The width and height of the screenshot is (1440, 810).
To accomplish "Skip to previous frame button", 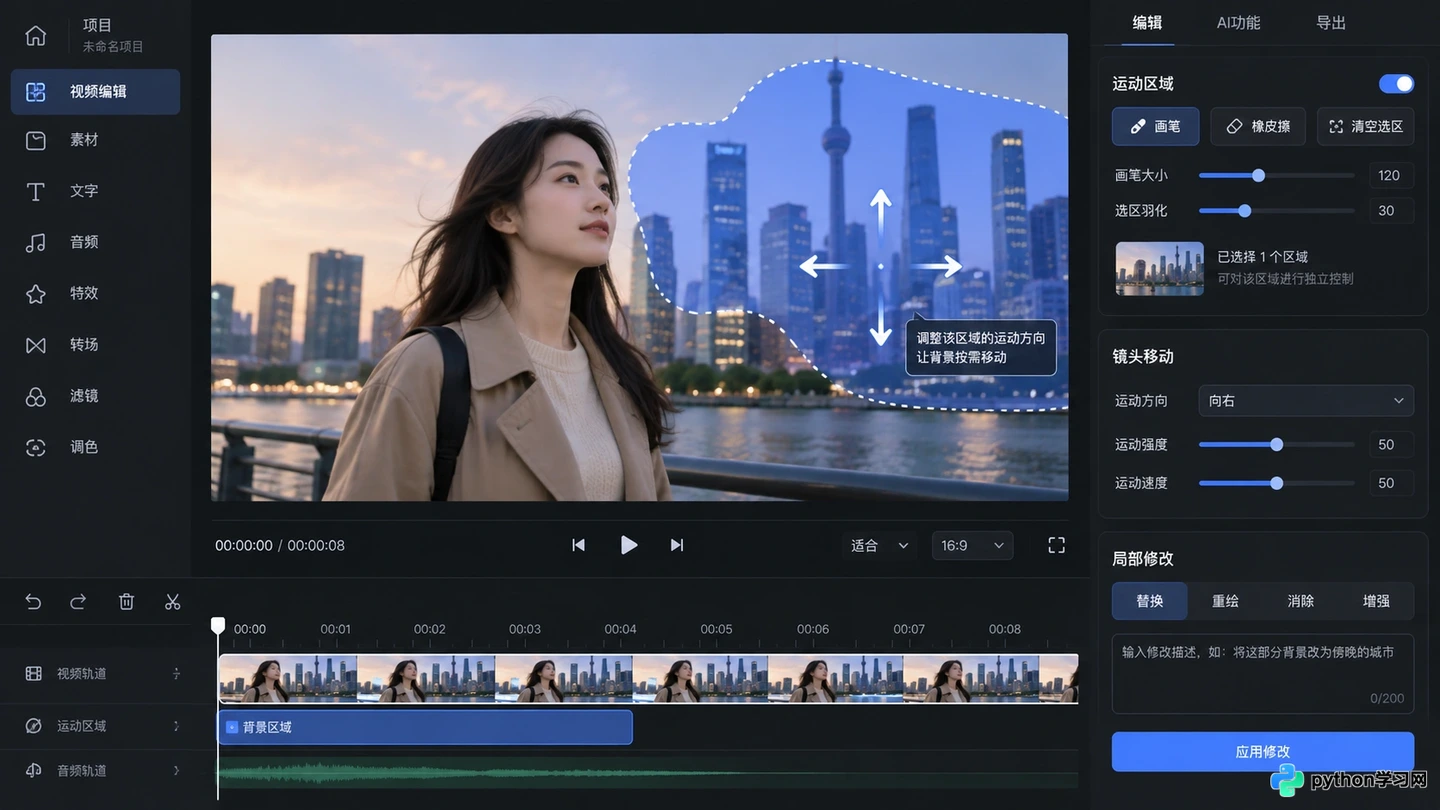I will [578, 545].
